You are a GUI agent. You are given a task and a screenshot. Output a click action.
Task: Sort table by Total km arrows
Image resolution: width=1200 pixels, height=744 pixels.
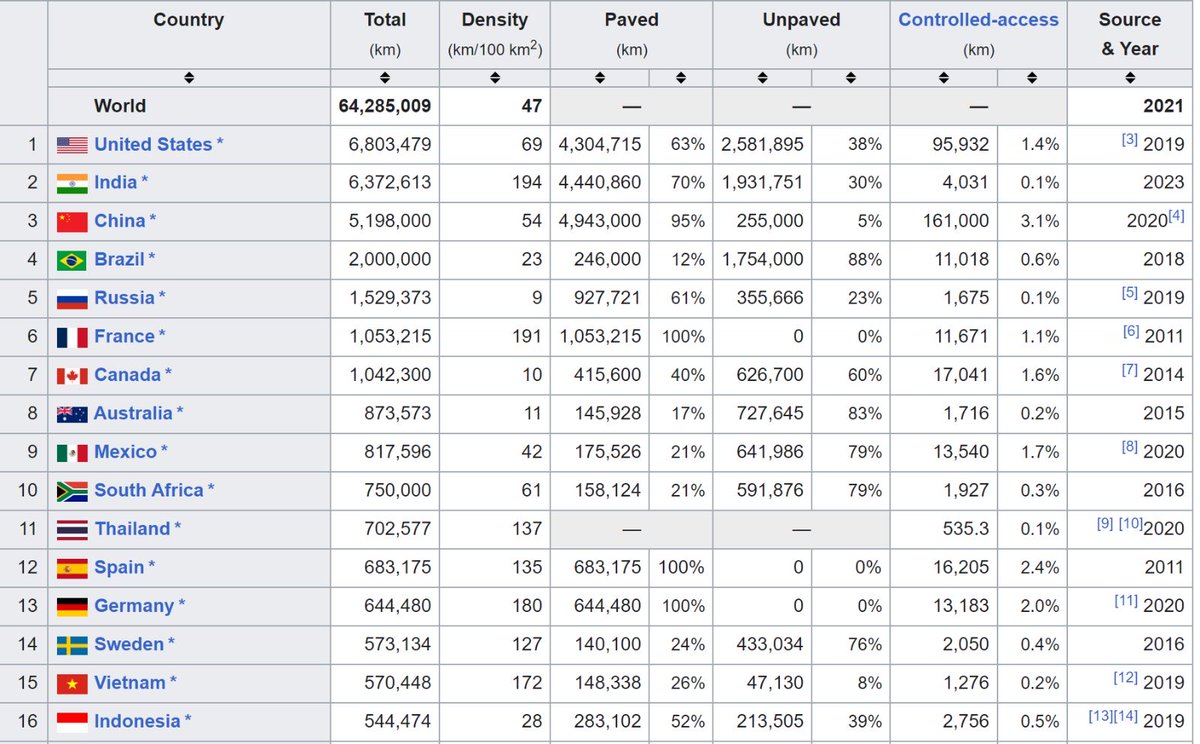click(x=385, y=78)
